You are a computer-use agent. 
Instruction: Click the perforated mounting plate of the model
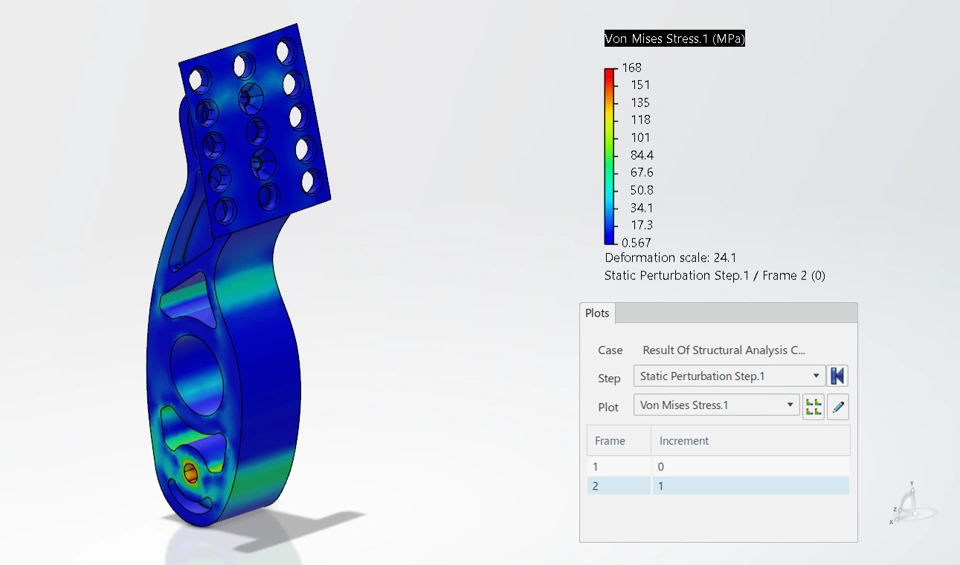[254, 129]
